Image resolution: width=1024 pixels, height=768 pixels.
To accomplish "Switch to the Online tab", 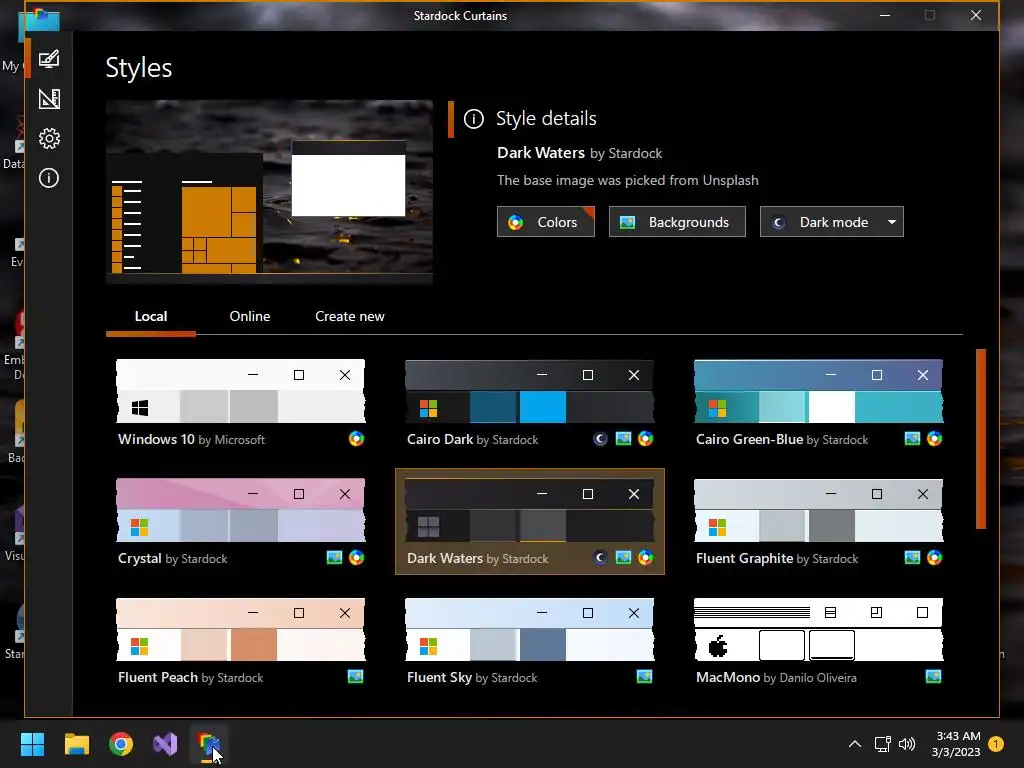I will (x=249, y=316).
